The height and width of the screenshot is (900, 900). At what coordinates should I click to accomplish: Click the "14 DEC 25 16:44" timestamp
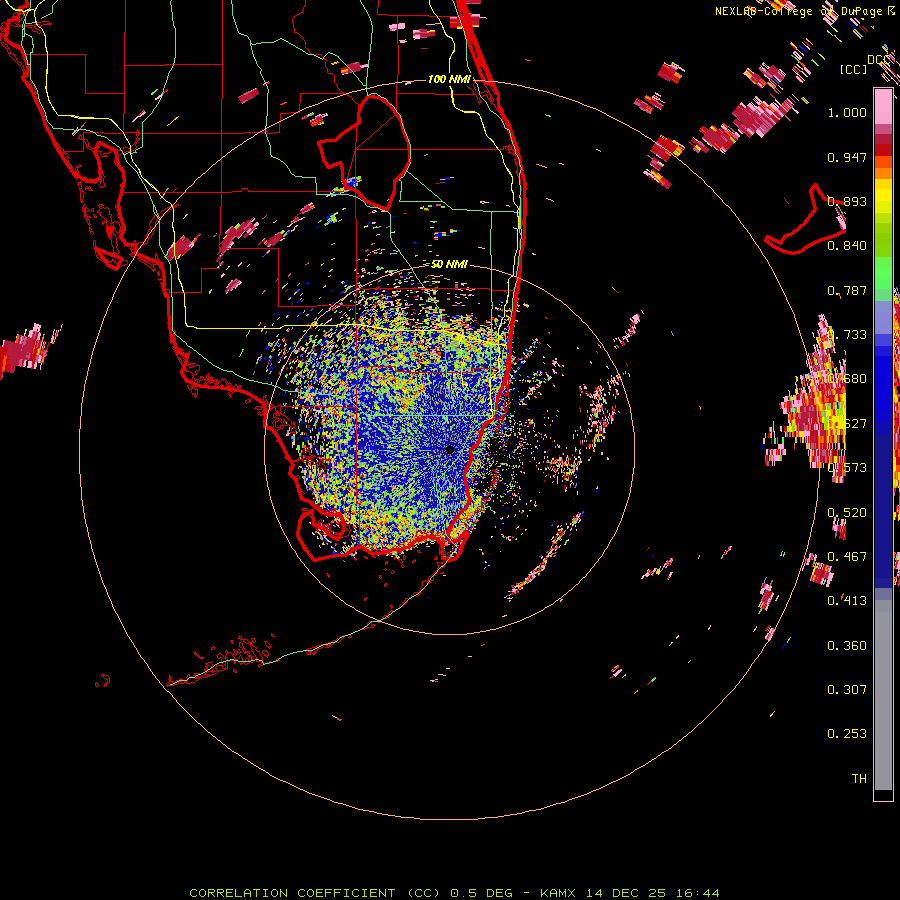coord(653,893)
